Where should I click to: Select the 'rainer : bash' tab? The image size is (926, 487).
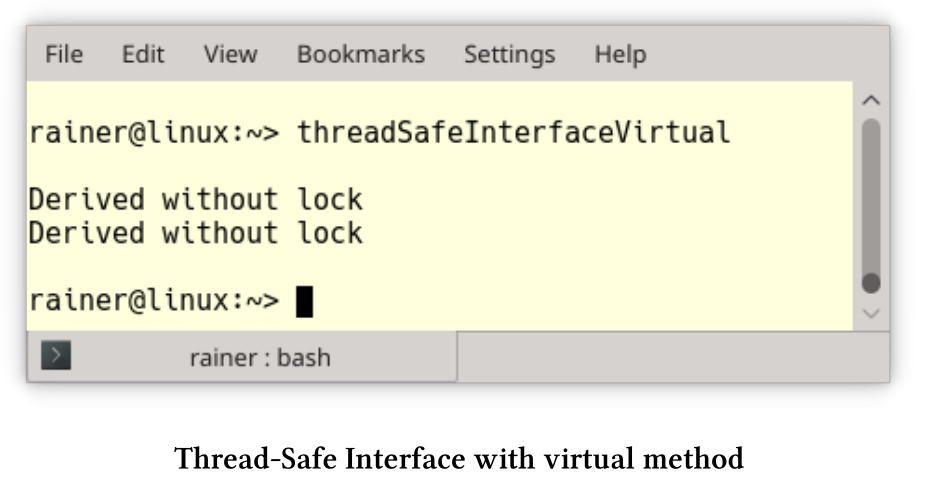coord(242,357)
